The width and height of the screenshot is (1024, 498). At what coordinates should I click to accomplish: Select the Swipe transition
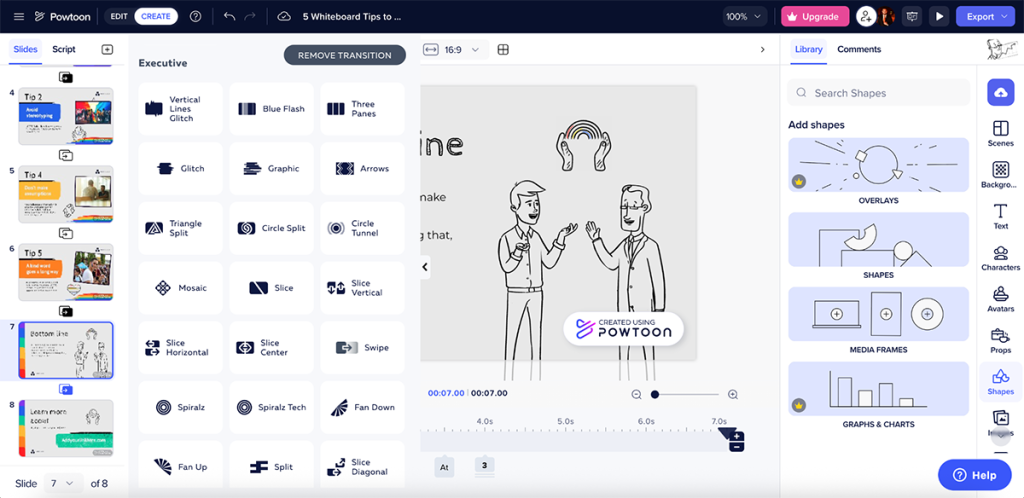pos(362,348)
